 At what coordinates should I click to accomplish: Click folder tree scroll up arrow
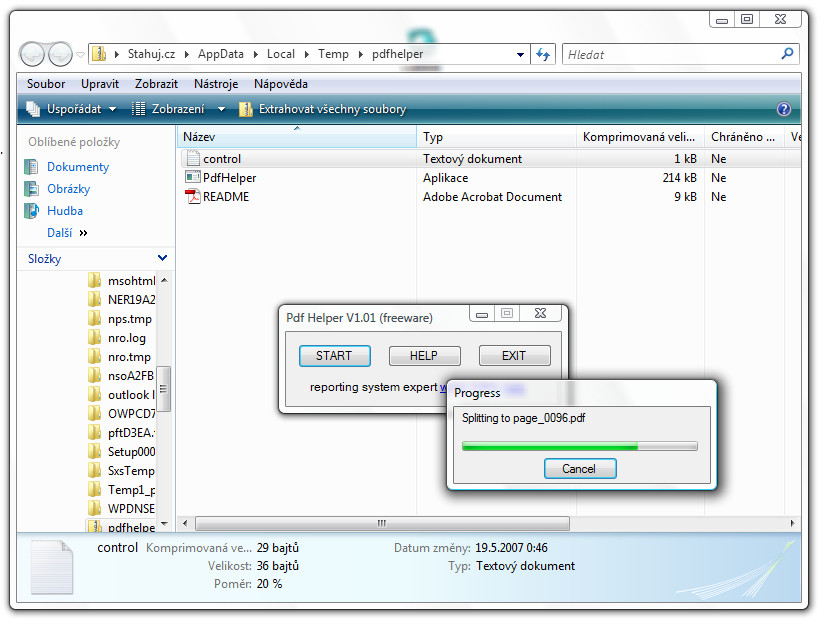tap(164, 280)
